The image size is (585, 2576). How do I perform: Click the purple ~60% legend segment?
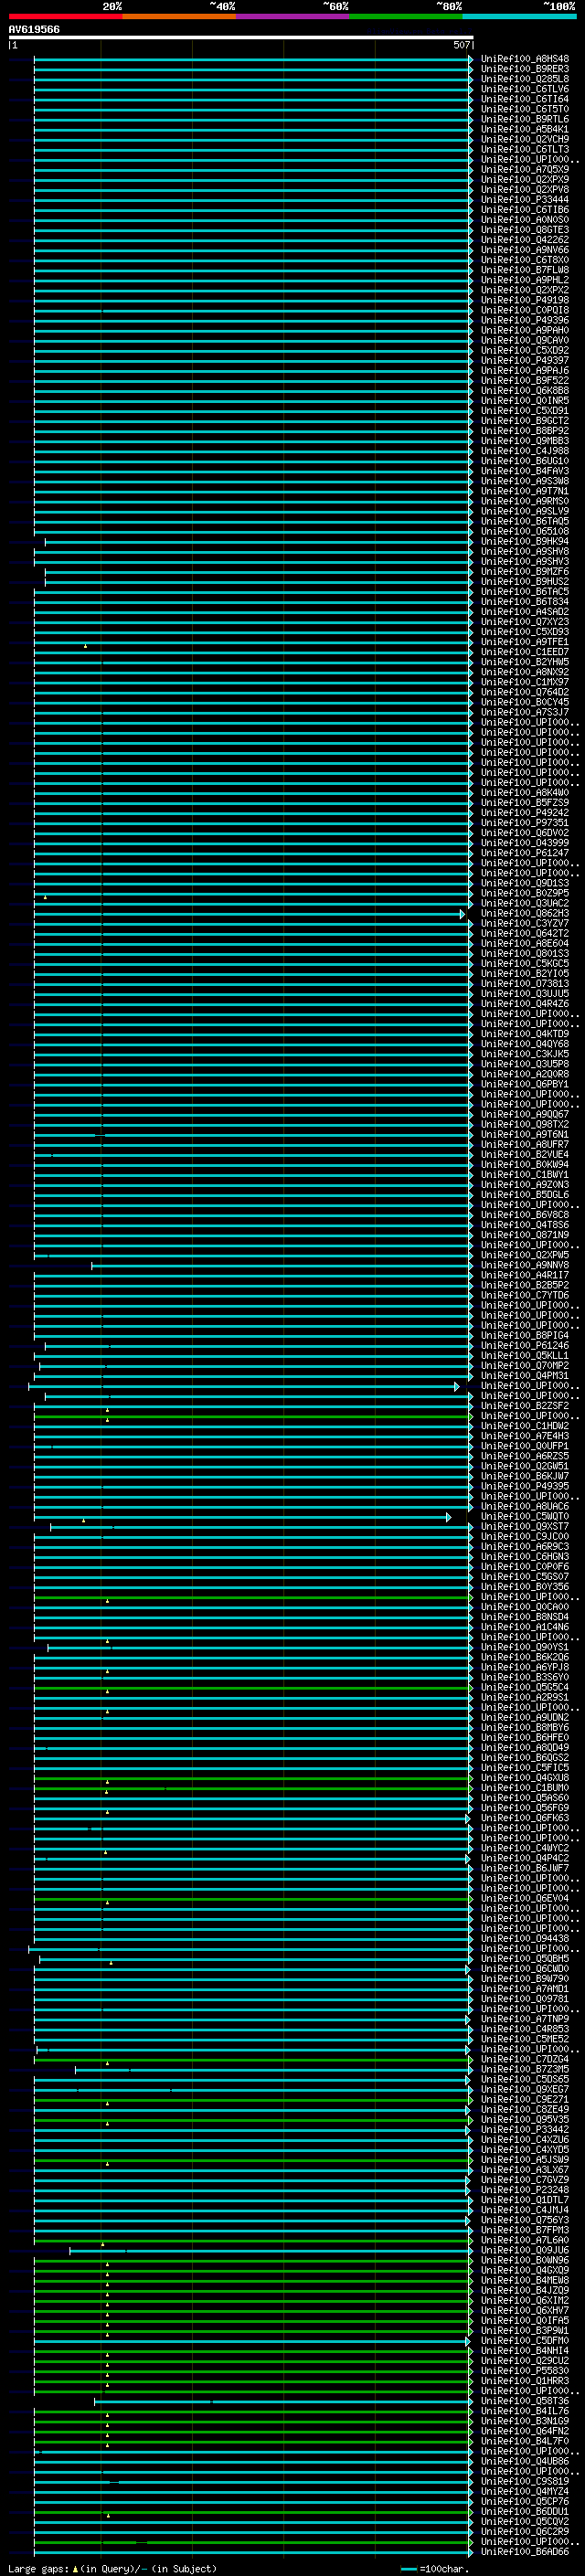tap(292, 16)
